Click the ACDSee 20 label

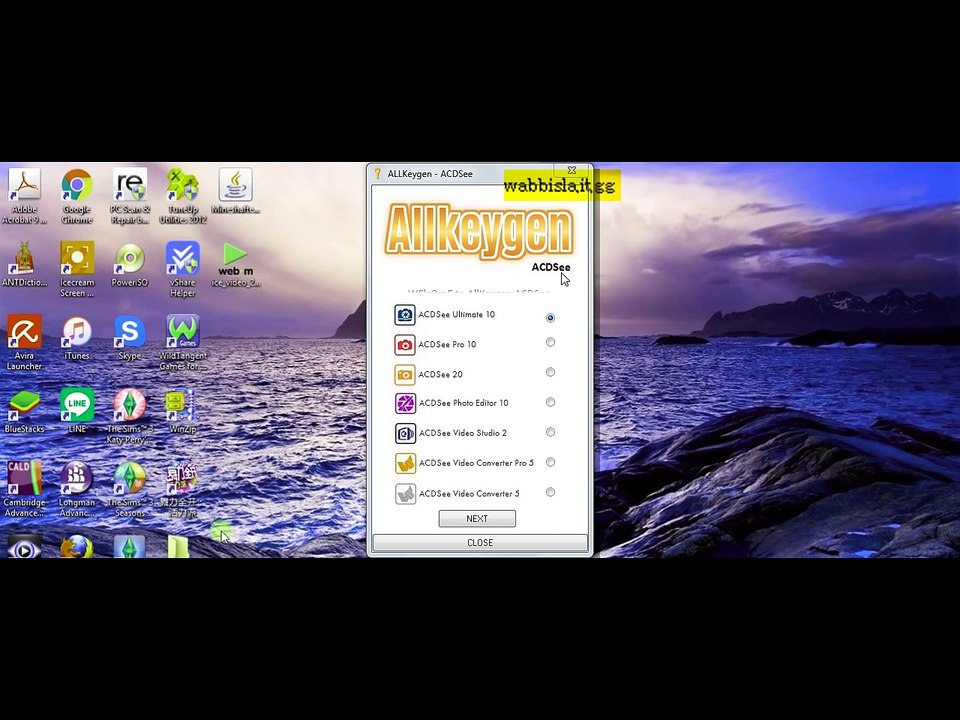coord(441,374)
